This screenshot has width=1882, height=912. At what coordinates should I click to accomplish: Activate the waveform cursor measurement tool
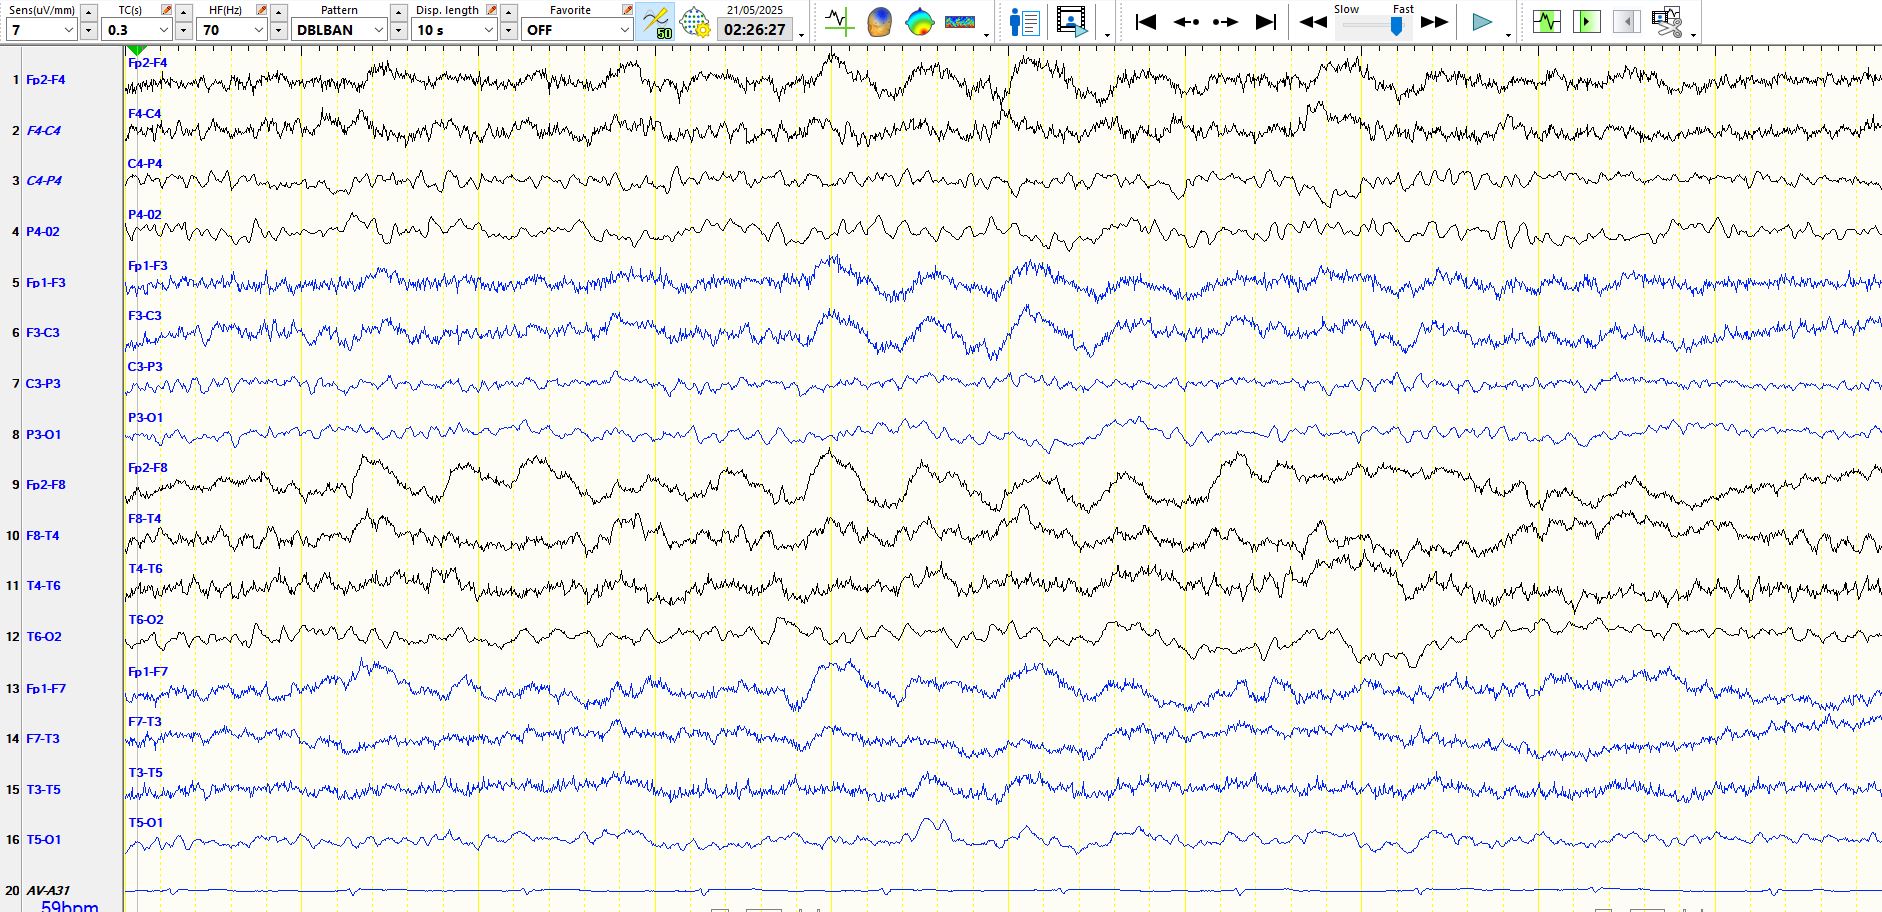(839, 21)
